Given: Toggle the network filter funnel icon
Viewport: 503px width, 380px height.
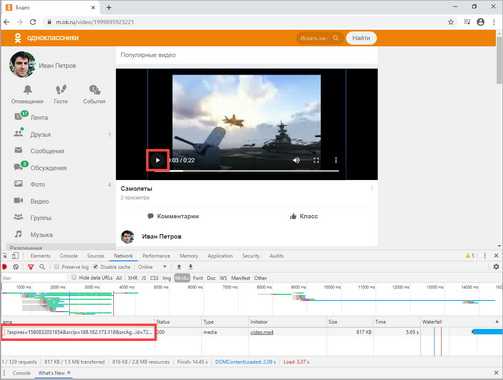Looking at the screenshot, I should 31,267.
